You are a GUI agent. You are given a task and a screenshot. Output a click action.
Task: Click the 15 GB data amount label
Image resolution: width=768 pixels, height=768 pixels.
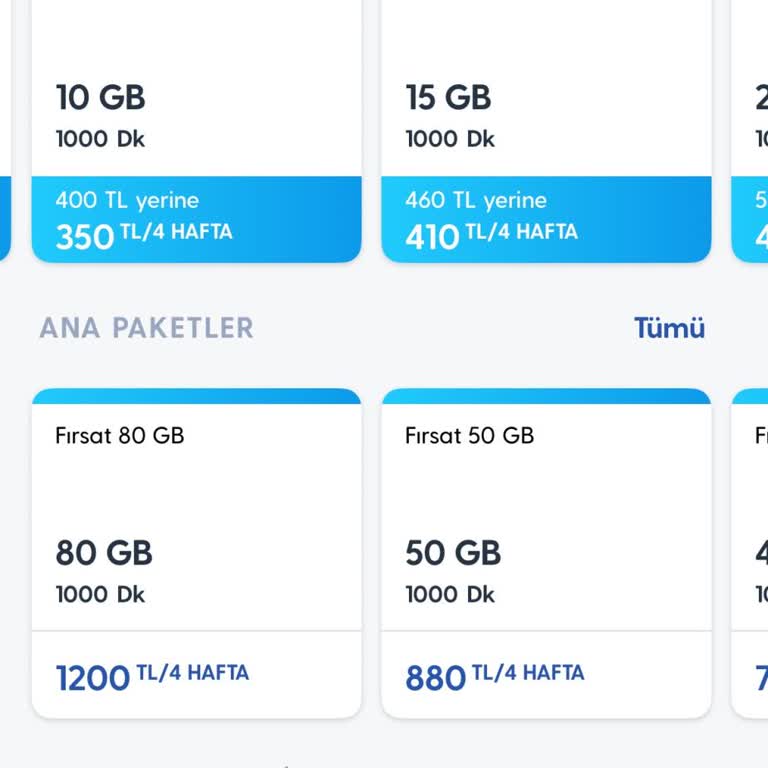pyautogui.click(x=448, y=98)
